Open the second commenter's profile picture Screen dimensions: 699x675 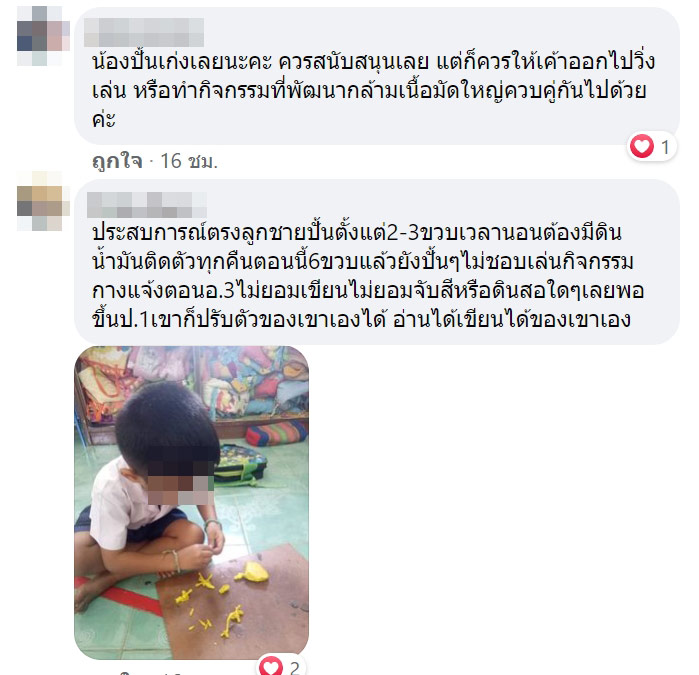[43, 201]
